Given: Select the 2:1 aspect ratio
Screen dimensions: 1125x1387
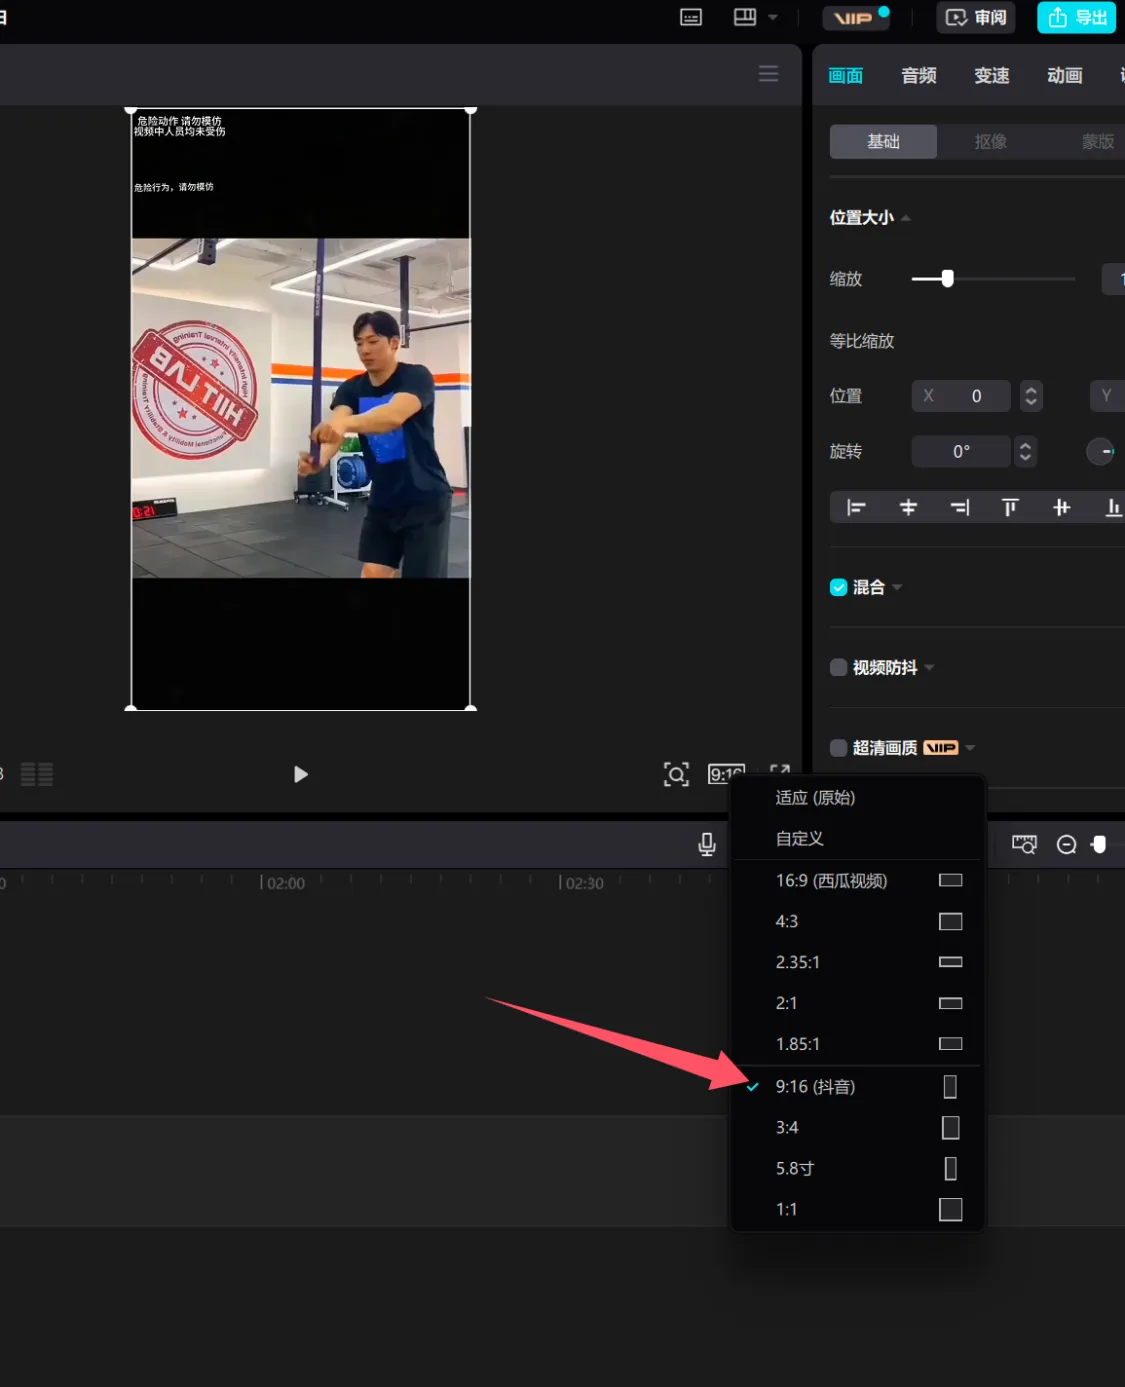Looking at the screenshot, I should (x=858, y=1004).
